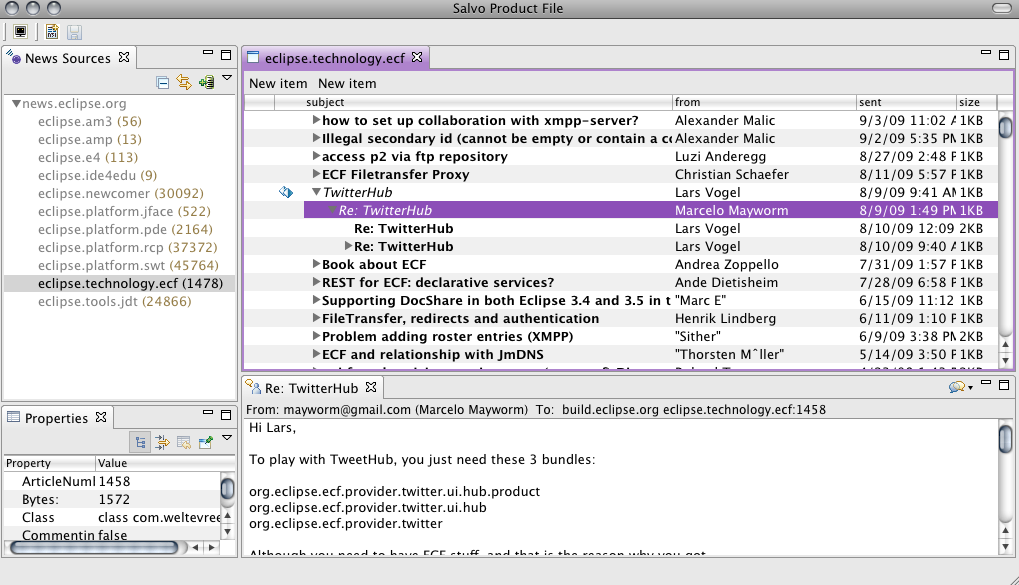This screenshot has height=585, width=1019.
Task: Collapse the TwitterHub thread by Lars Vogel
Action: pyautogui.click(x=316, y=192)
